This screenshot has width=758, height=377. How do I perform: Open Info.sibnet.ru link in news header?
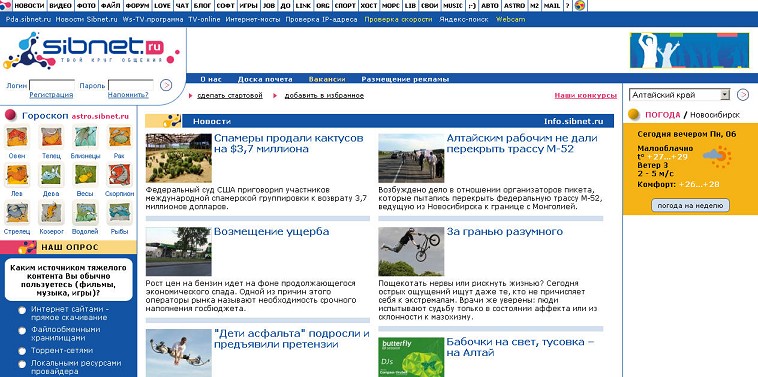click(x=574, y=121)
